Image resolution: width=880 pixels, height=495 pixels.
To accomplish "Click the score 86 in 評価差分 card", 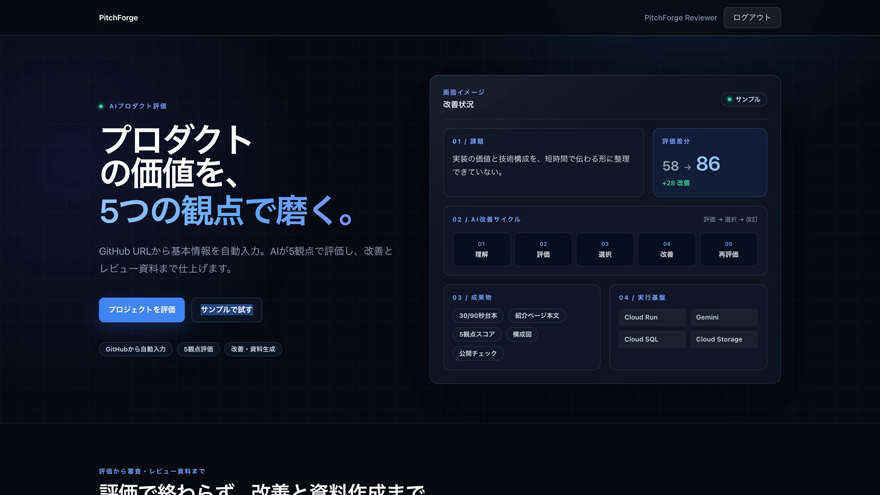I will click(x=708, y=164).
